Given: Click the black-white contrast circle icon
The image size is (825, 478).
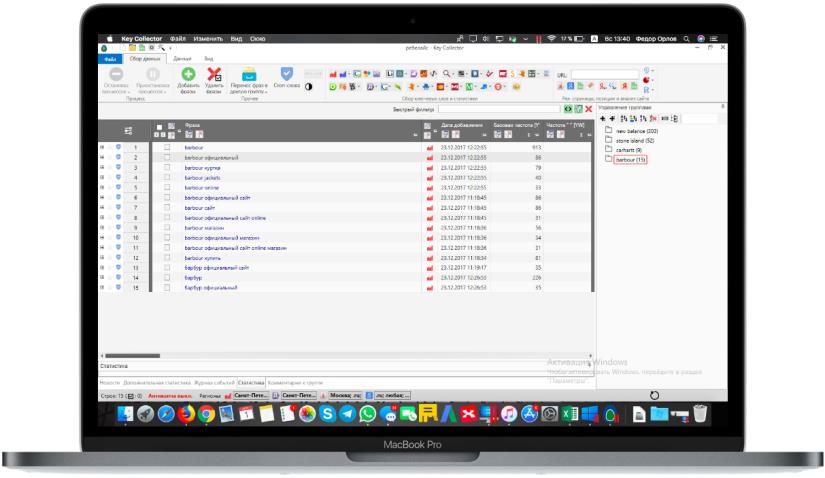Looking at the screenshot, I should (x=308, y=87).
